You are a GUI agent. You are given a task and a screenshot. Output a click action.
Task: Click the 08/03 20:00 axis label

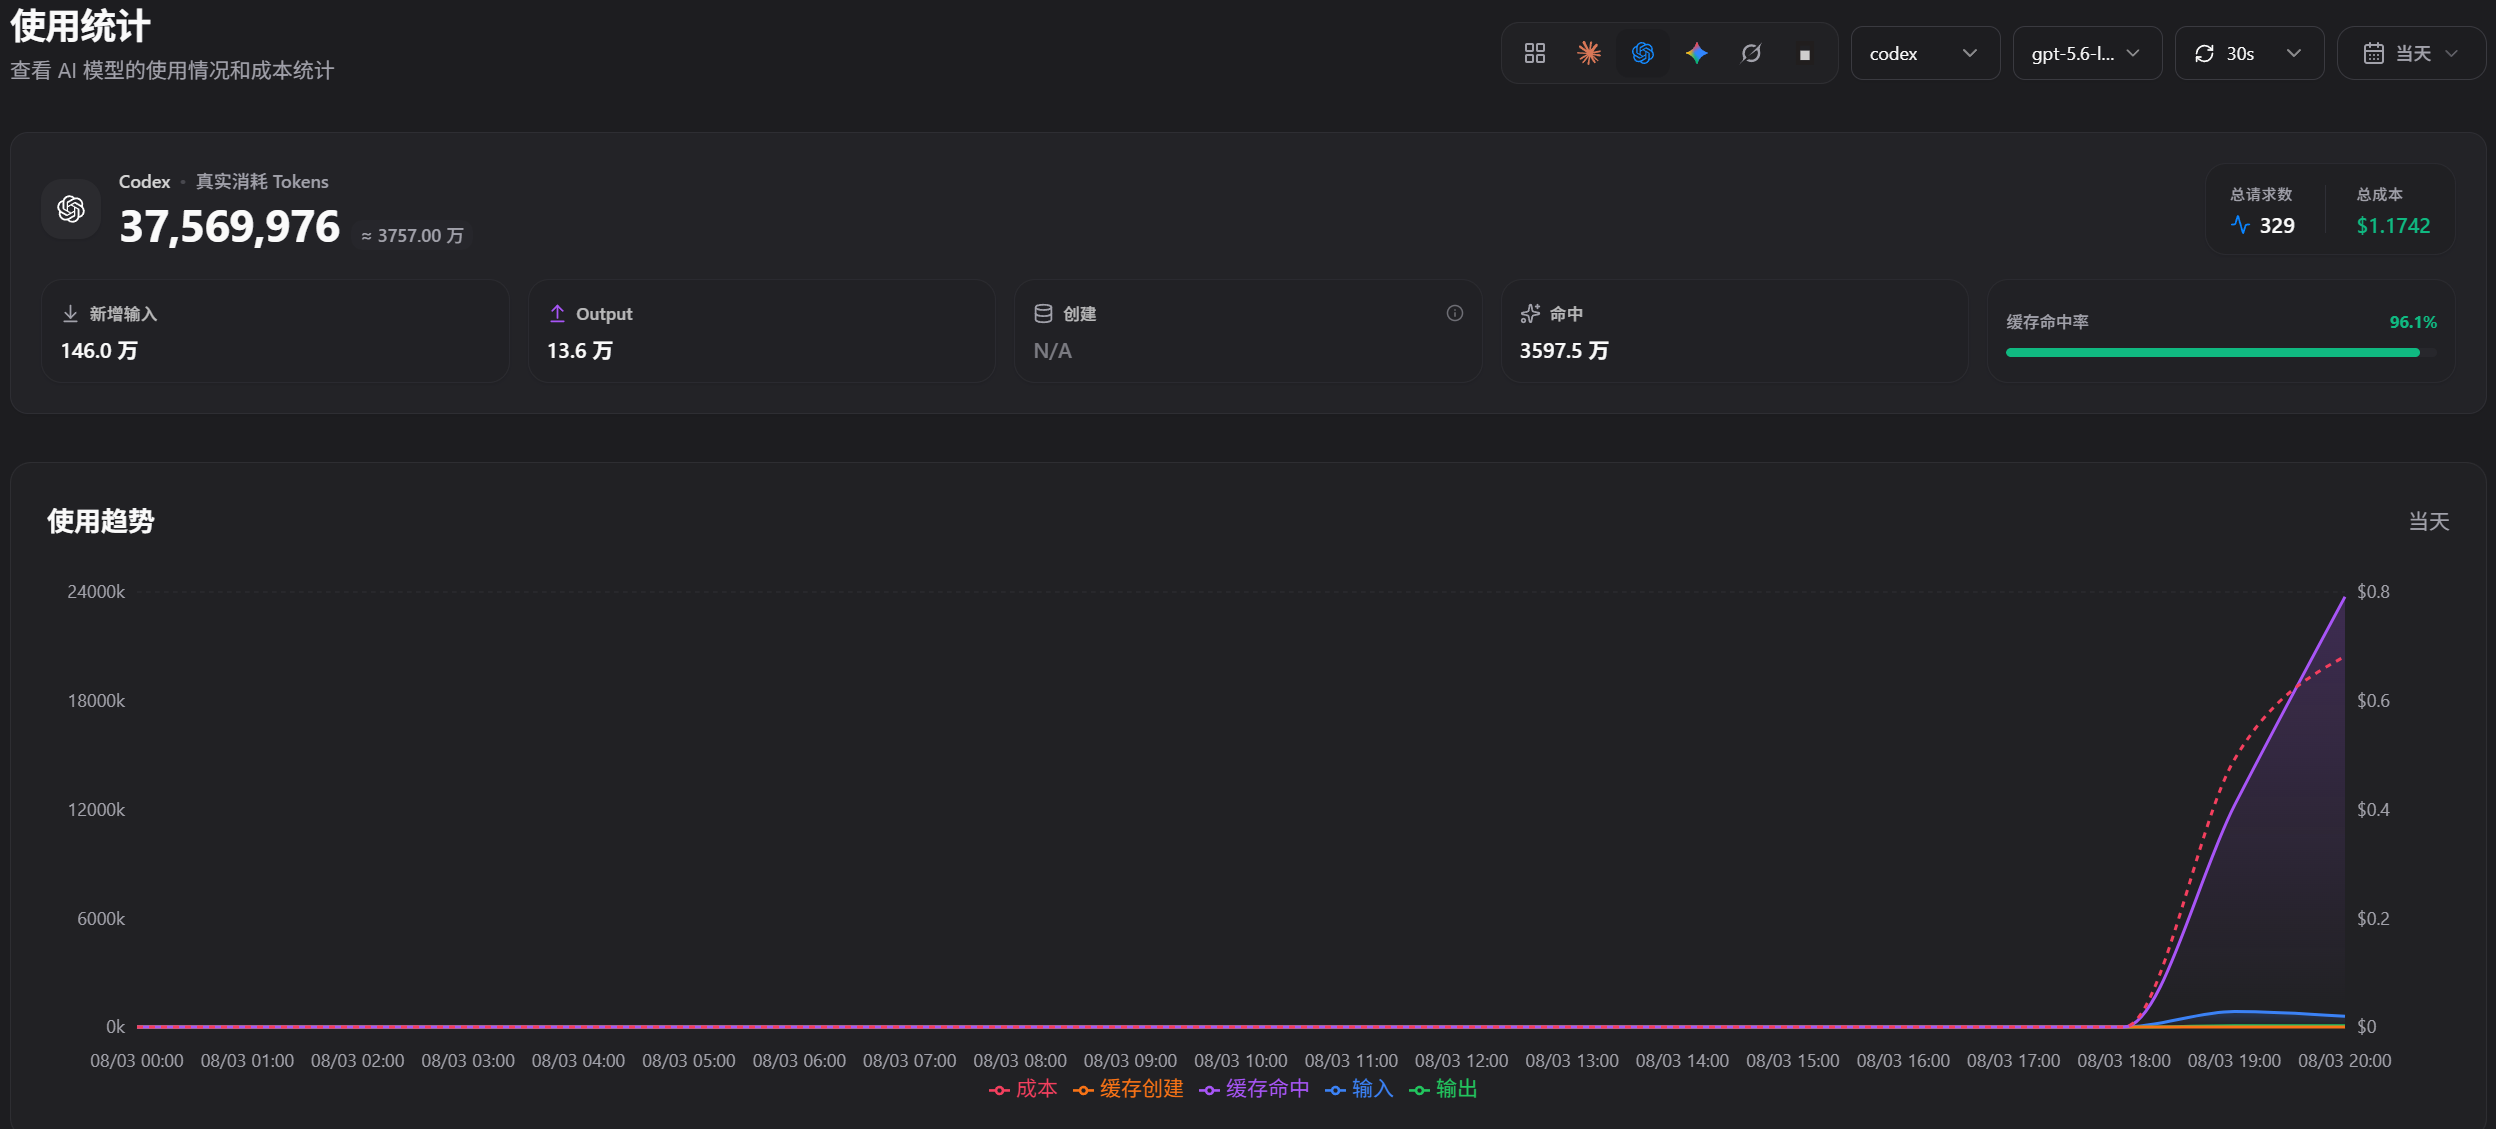coord(2344,1061)
